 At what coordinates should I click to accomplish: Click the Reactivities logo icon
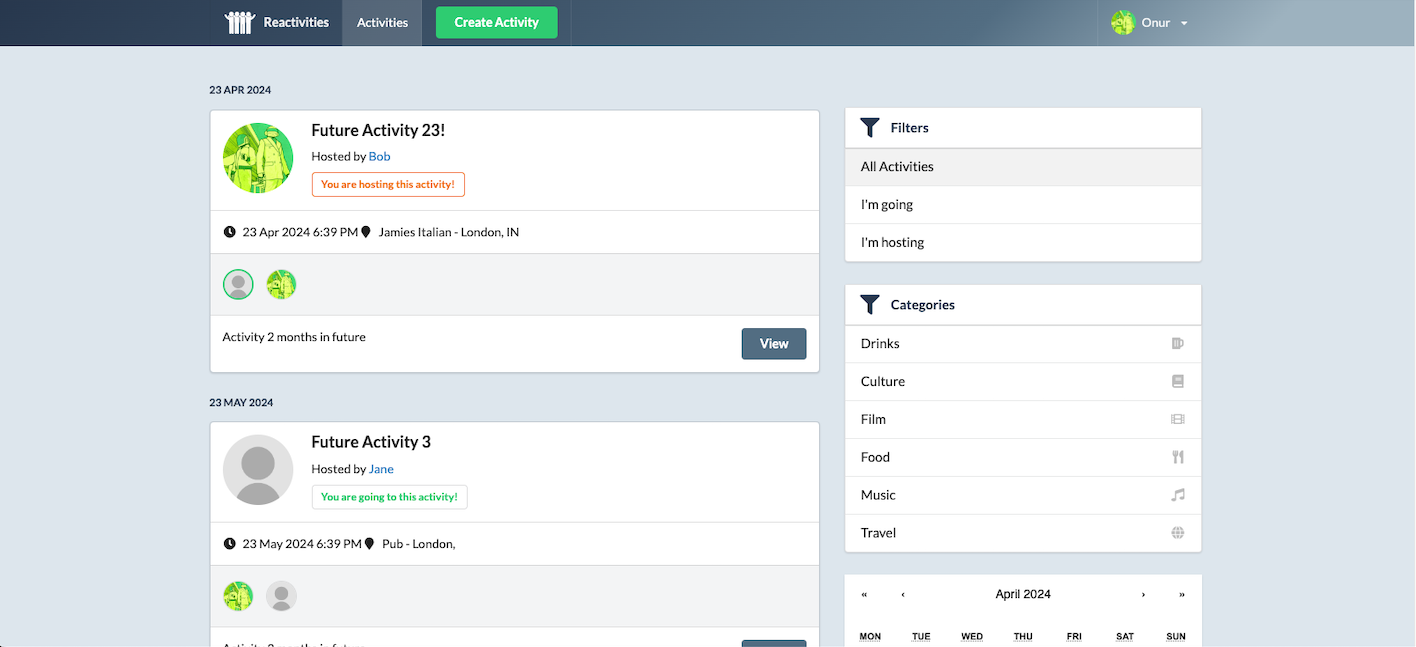[240, 22]
